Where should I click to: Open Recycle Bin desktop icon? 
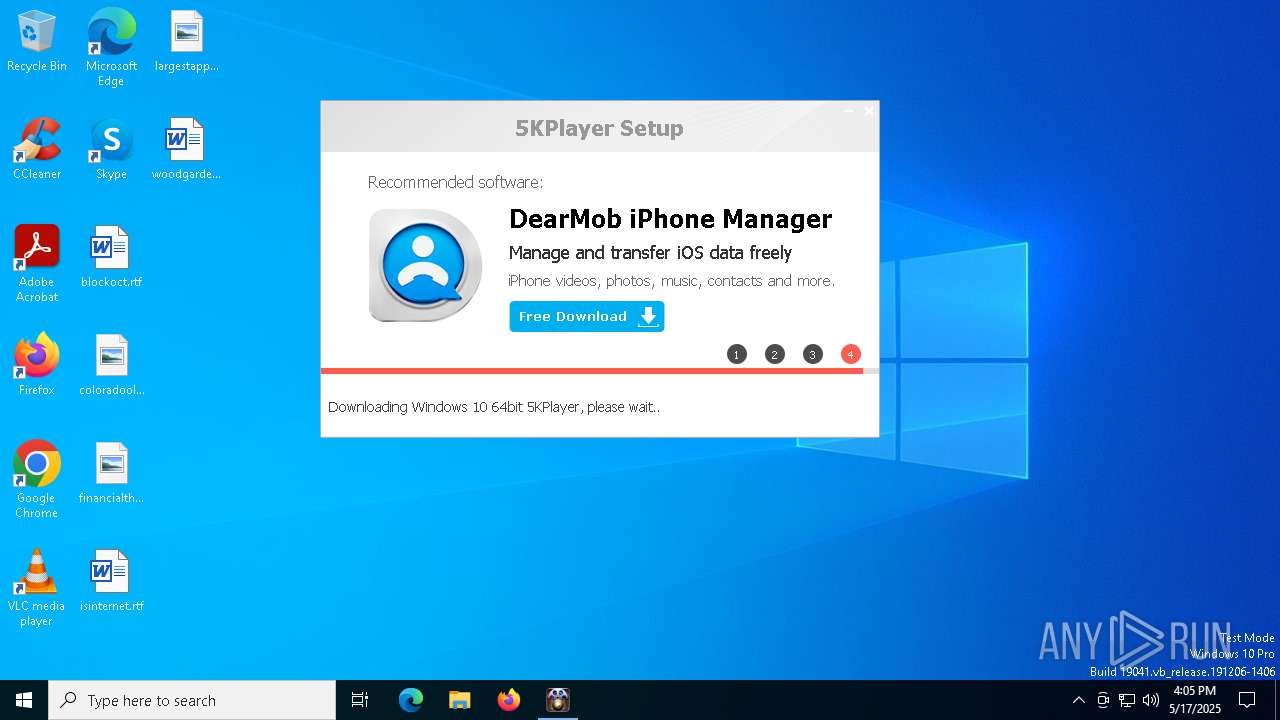tap(37, 42)
